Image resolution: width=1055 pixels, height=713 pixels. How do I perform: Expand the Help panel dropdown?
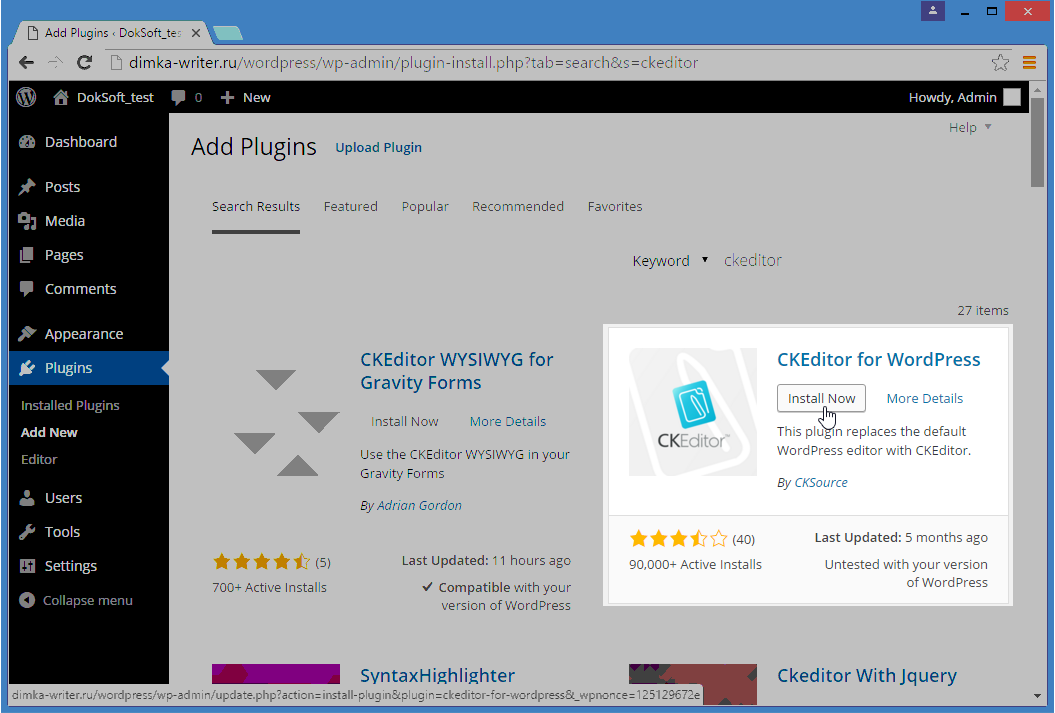click(970, 127)
